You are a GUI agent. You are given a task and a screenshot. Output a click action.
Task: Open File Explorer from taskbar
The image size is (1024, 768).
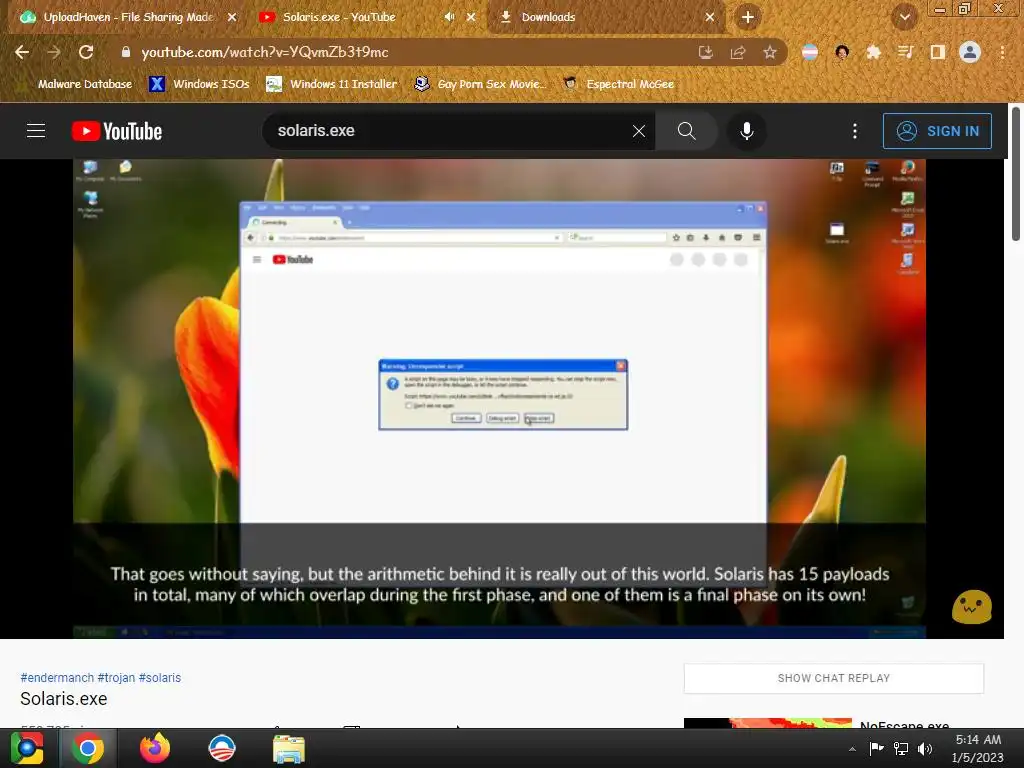pos(288,748)
